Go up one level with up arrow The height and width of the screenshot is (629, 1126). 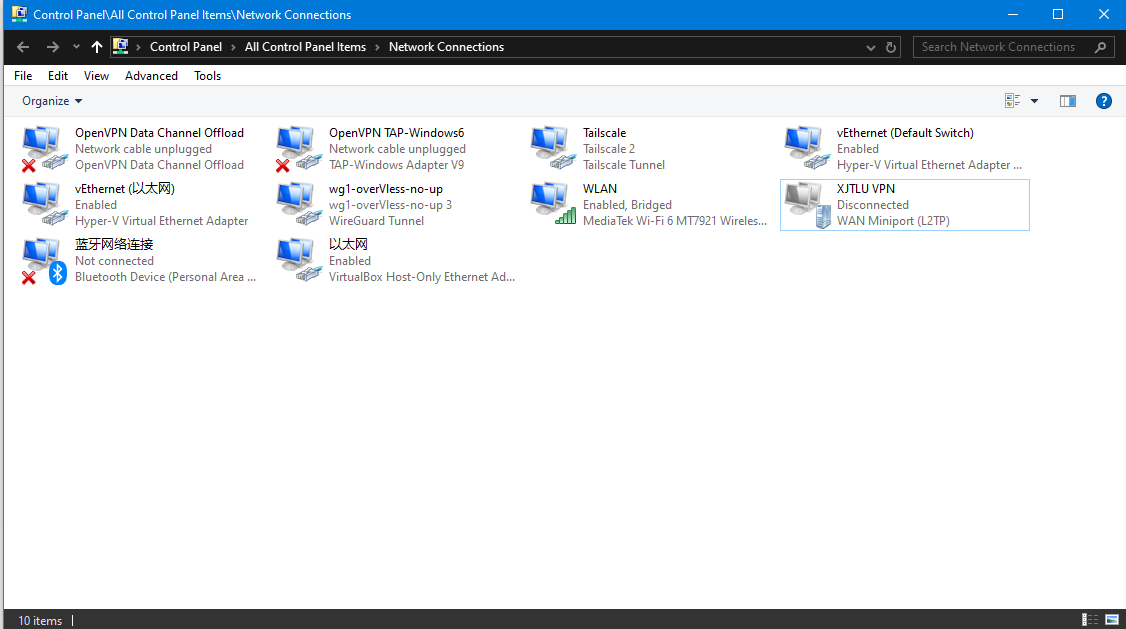97,47
